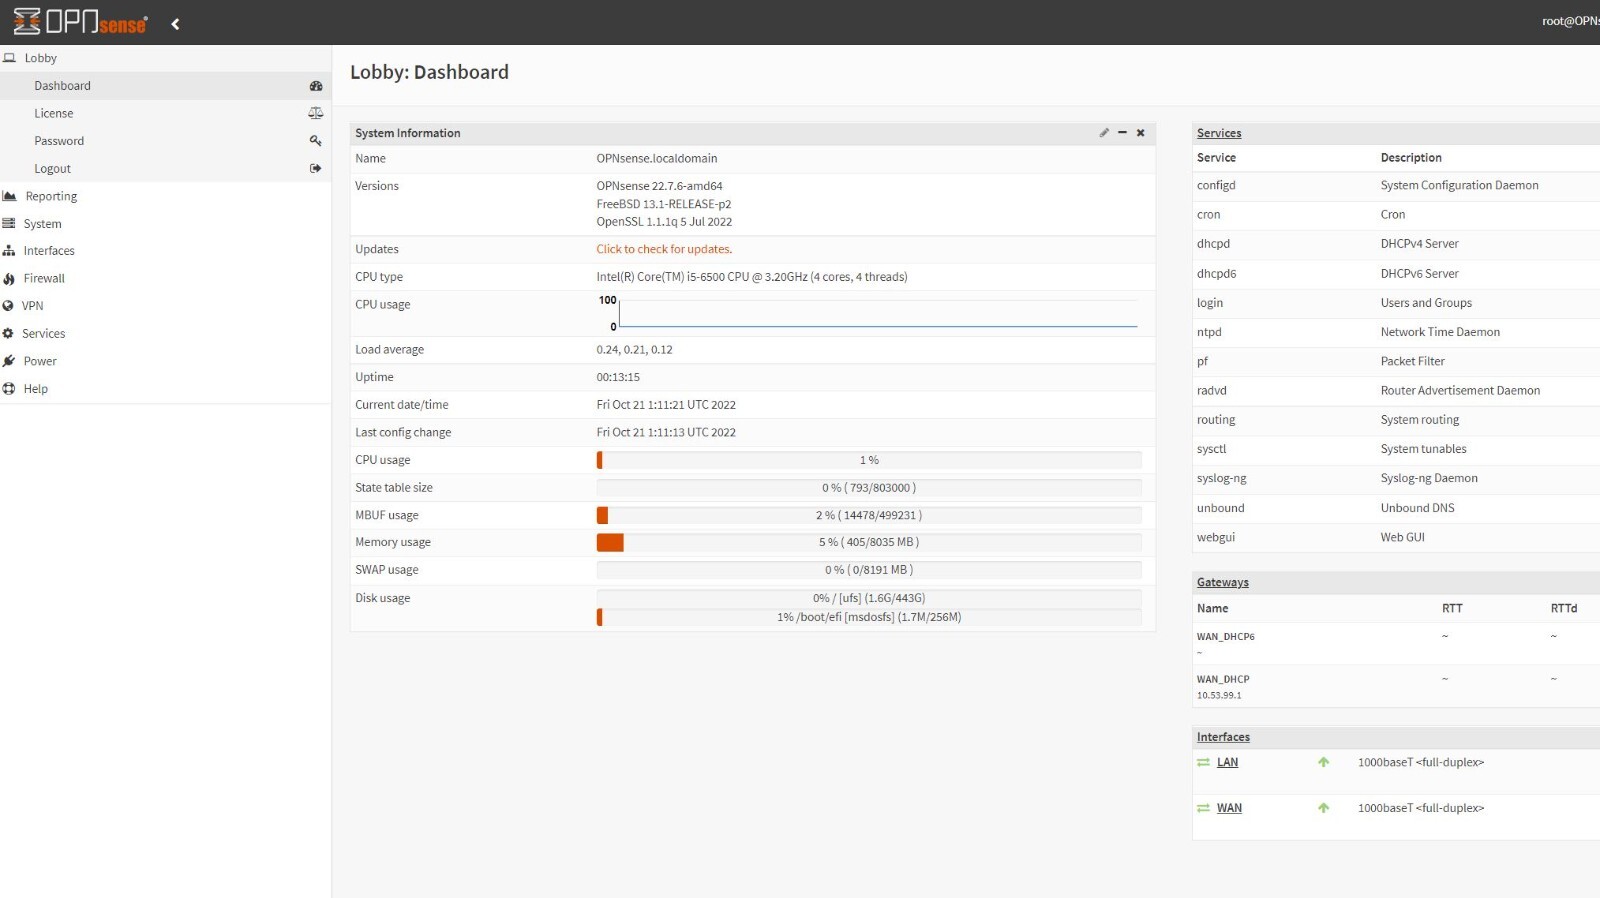Select the 'unbound' service name
This screenshot has height=898, width=1600.
click(1220, 508)
